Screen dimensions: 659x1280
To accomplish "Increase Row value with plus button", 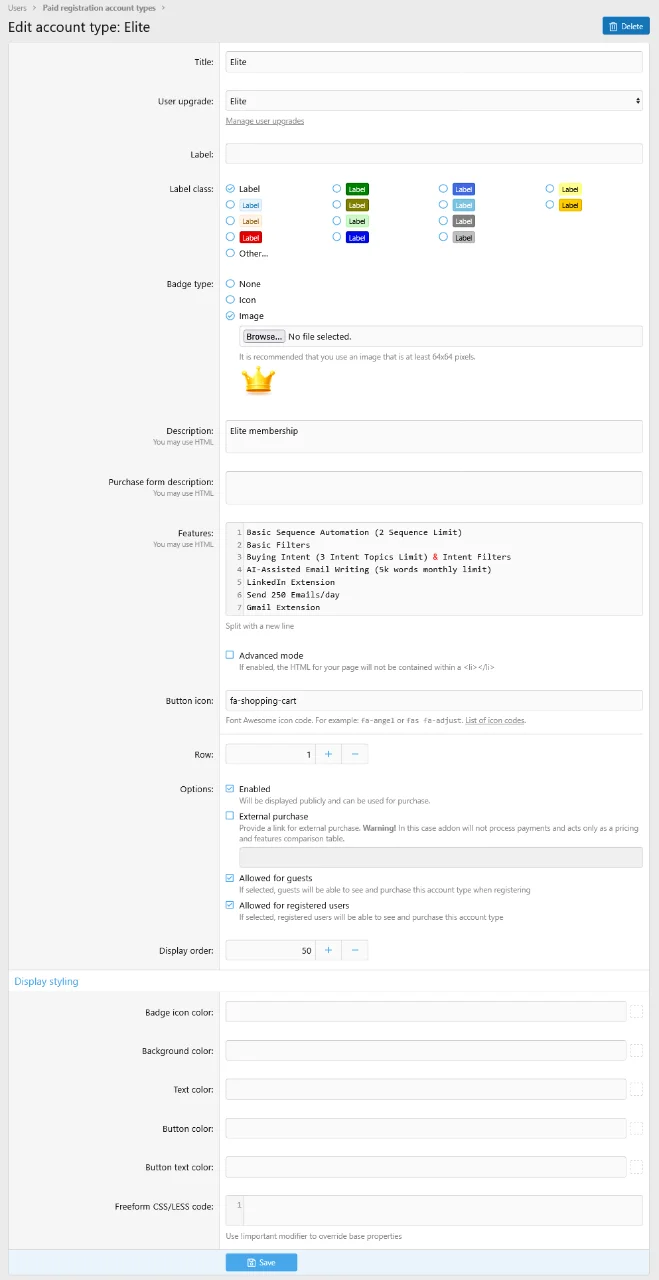I will pyautogui.click(x=328, y=754).
